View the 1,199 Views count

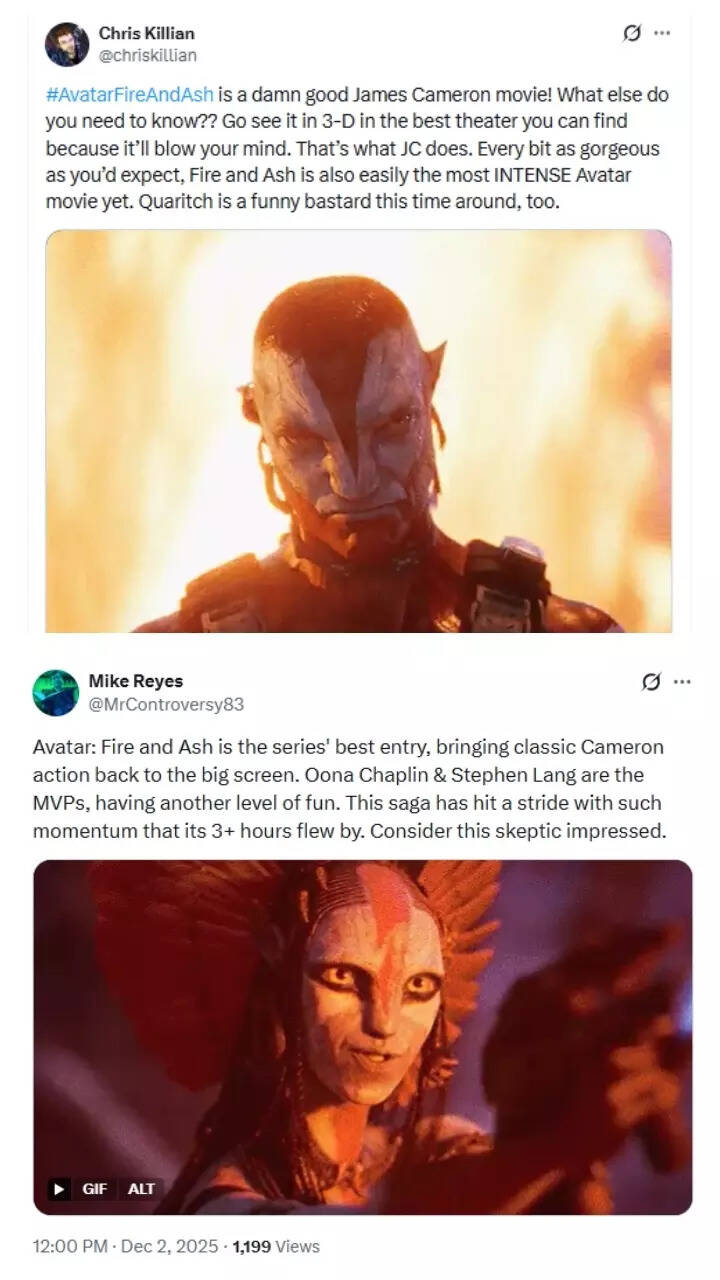tap(276, 1246)
